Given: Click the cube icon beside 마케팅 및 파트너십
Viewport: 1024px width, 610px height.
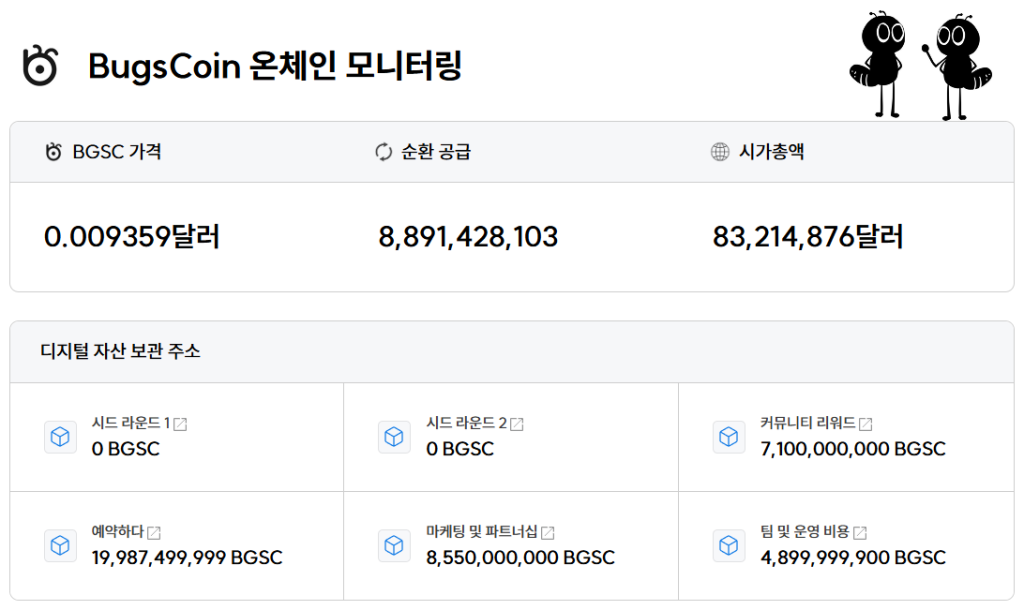Looking at the screenshot, I should click(394, 545).
